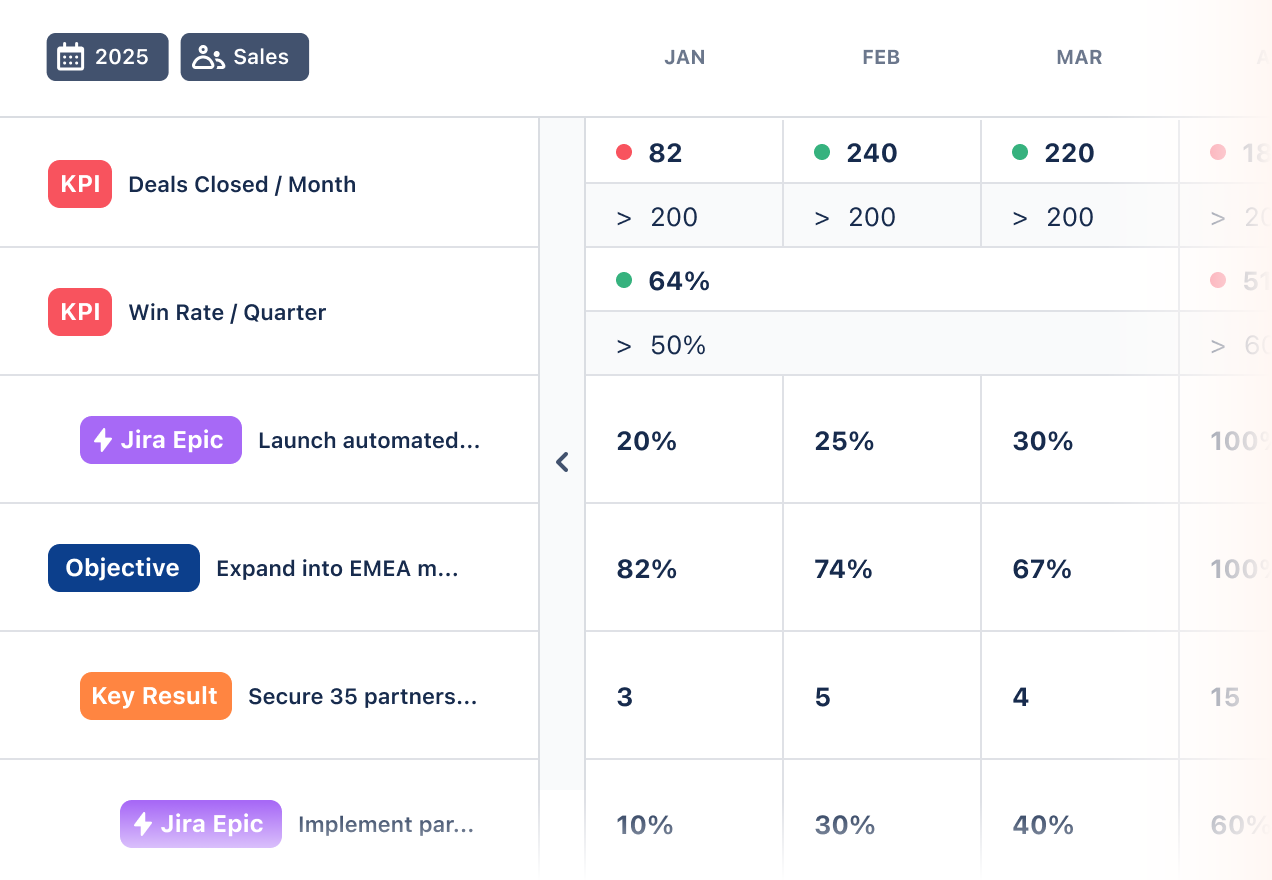The width and height of the screenshot is (1272, 880).
Task: Select the FEB target > 200 cell
Action: (882, 216)
